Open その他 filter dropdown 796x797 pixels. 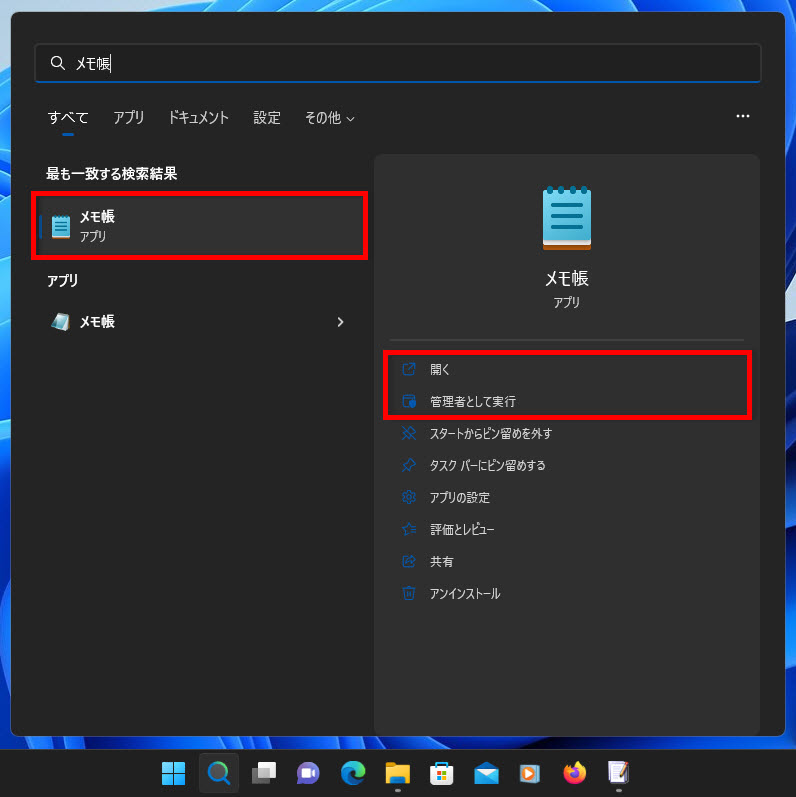329,118
